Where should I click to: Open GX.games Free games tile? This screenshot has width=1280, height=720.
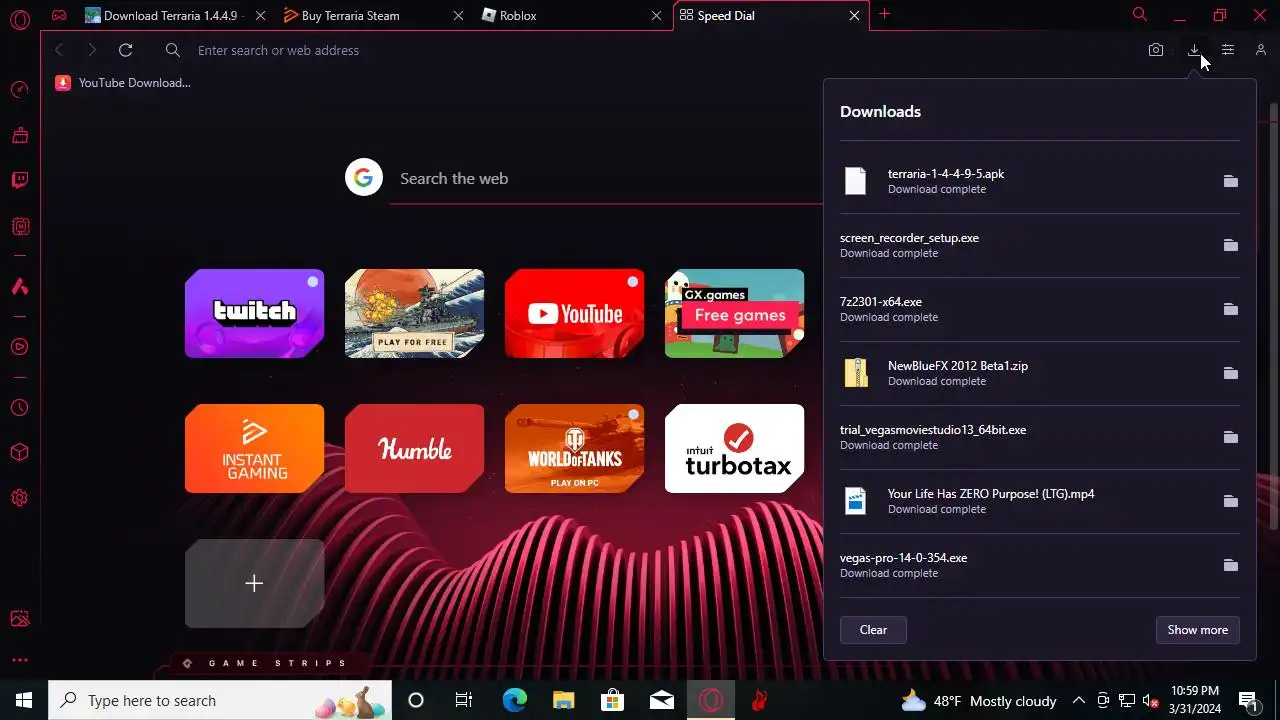coord(734,313)
